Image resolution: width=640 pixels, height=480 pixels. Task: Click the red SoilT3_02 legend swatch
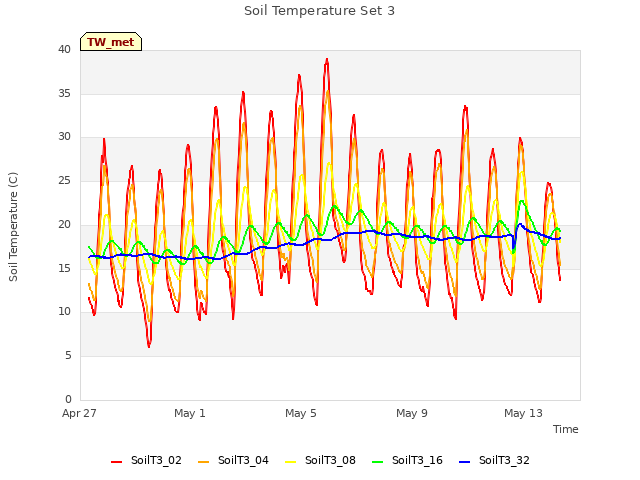[116, 462]
